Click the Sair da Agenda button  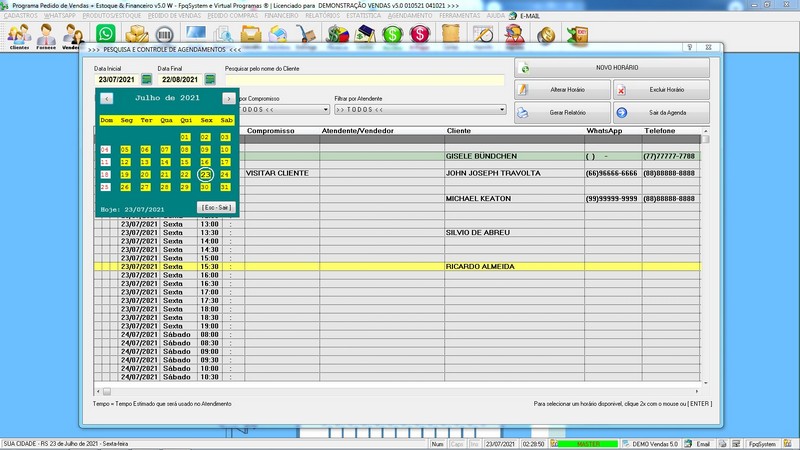[x=661, y=112]
